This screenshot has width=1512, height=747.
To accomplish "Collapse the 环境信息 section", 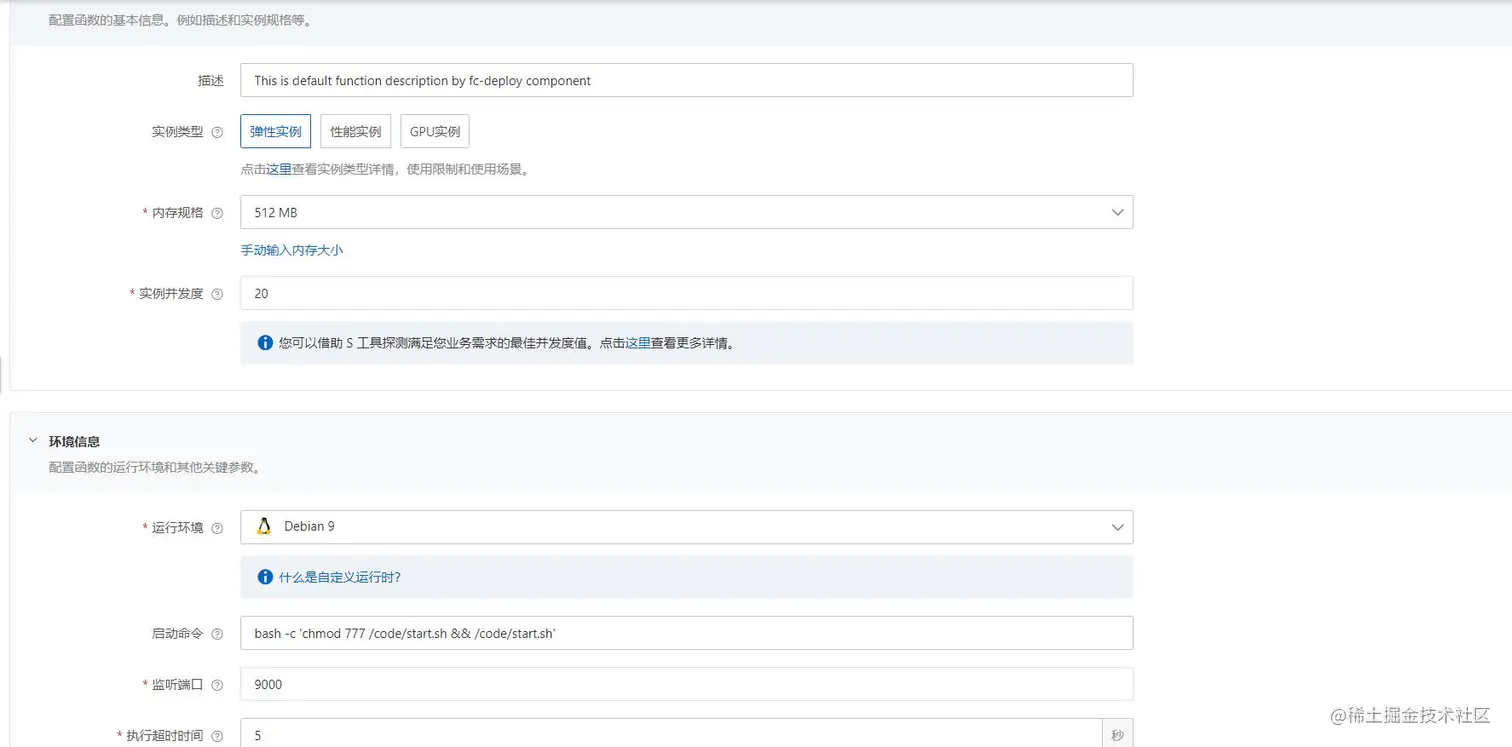I will click(x=32, y=440).
